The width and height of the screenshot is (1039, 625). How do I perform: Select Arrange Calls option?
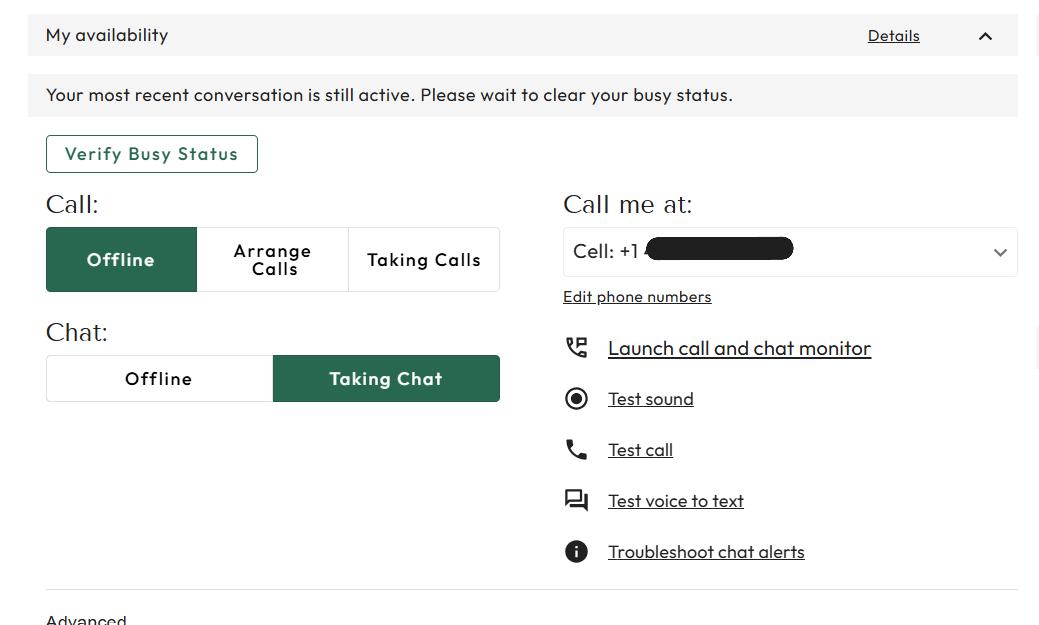pos(272,260)
